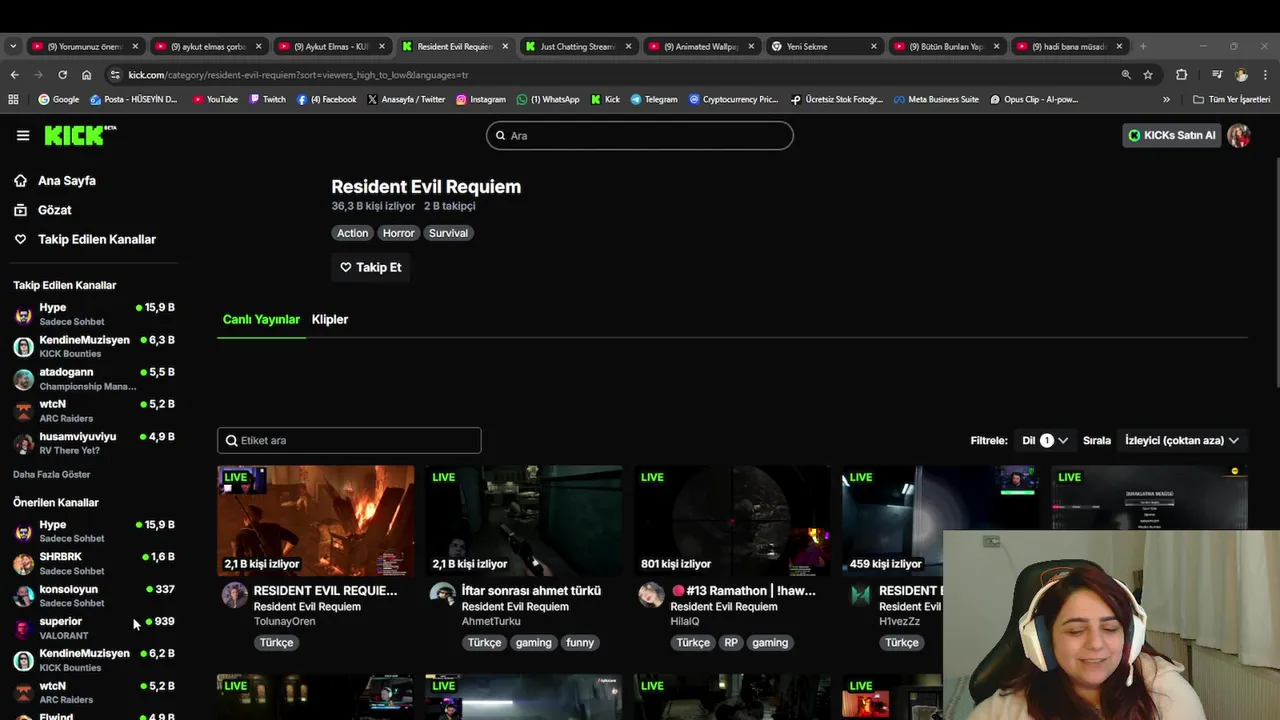Viewport: 1280px width, 720px height.
Task: Open the İzleyici (çoktan aza) sort dropdown
Action: pos(1182,440)
